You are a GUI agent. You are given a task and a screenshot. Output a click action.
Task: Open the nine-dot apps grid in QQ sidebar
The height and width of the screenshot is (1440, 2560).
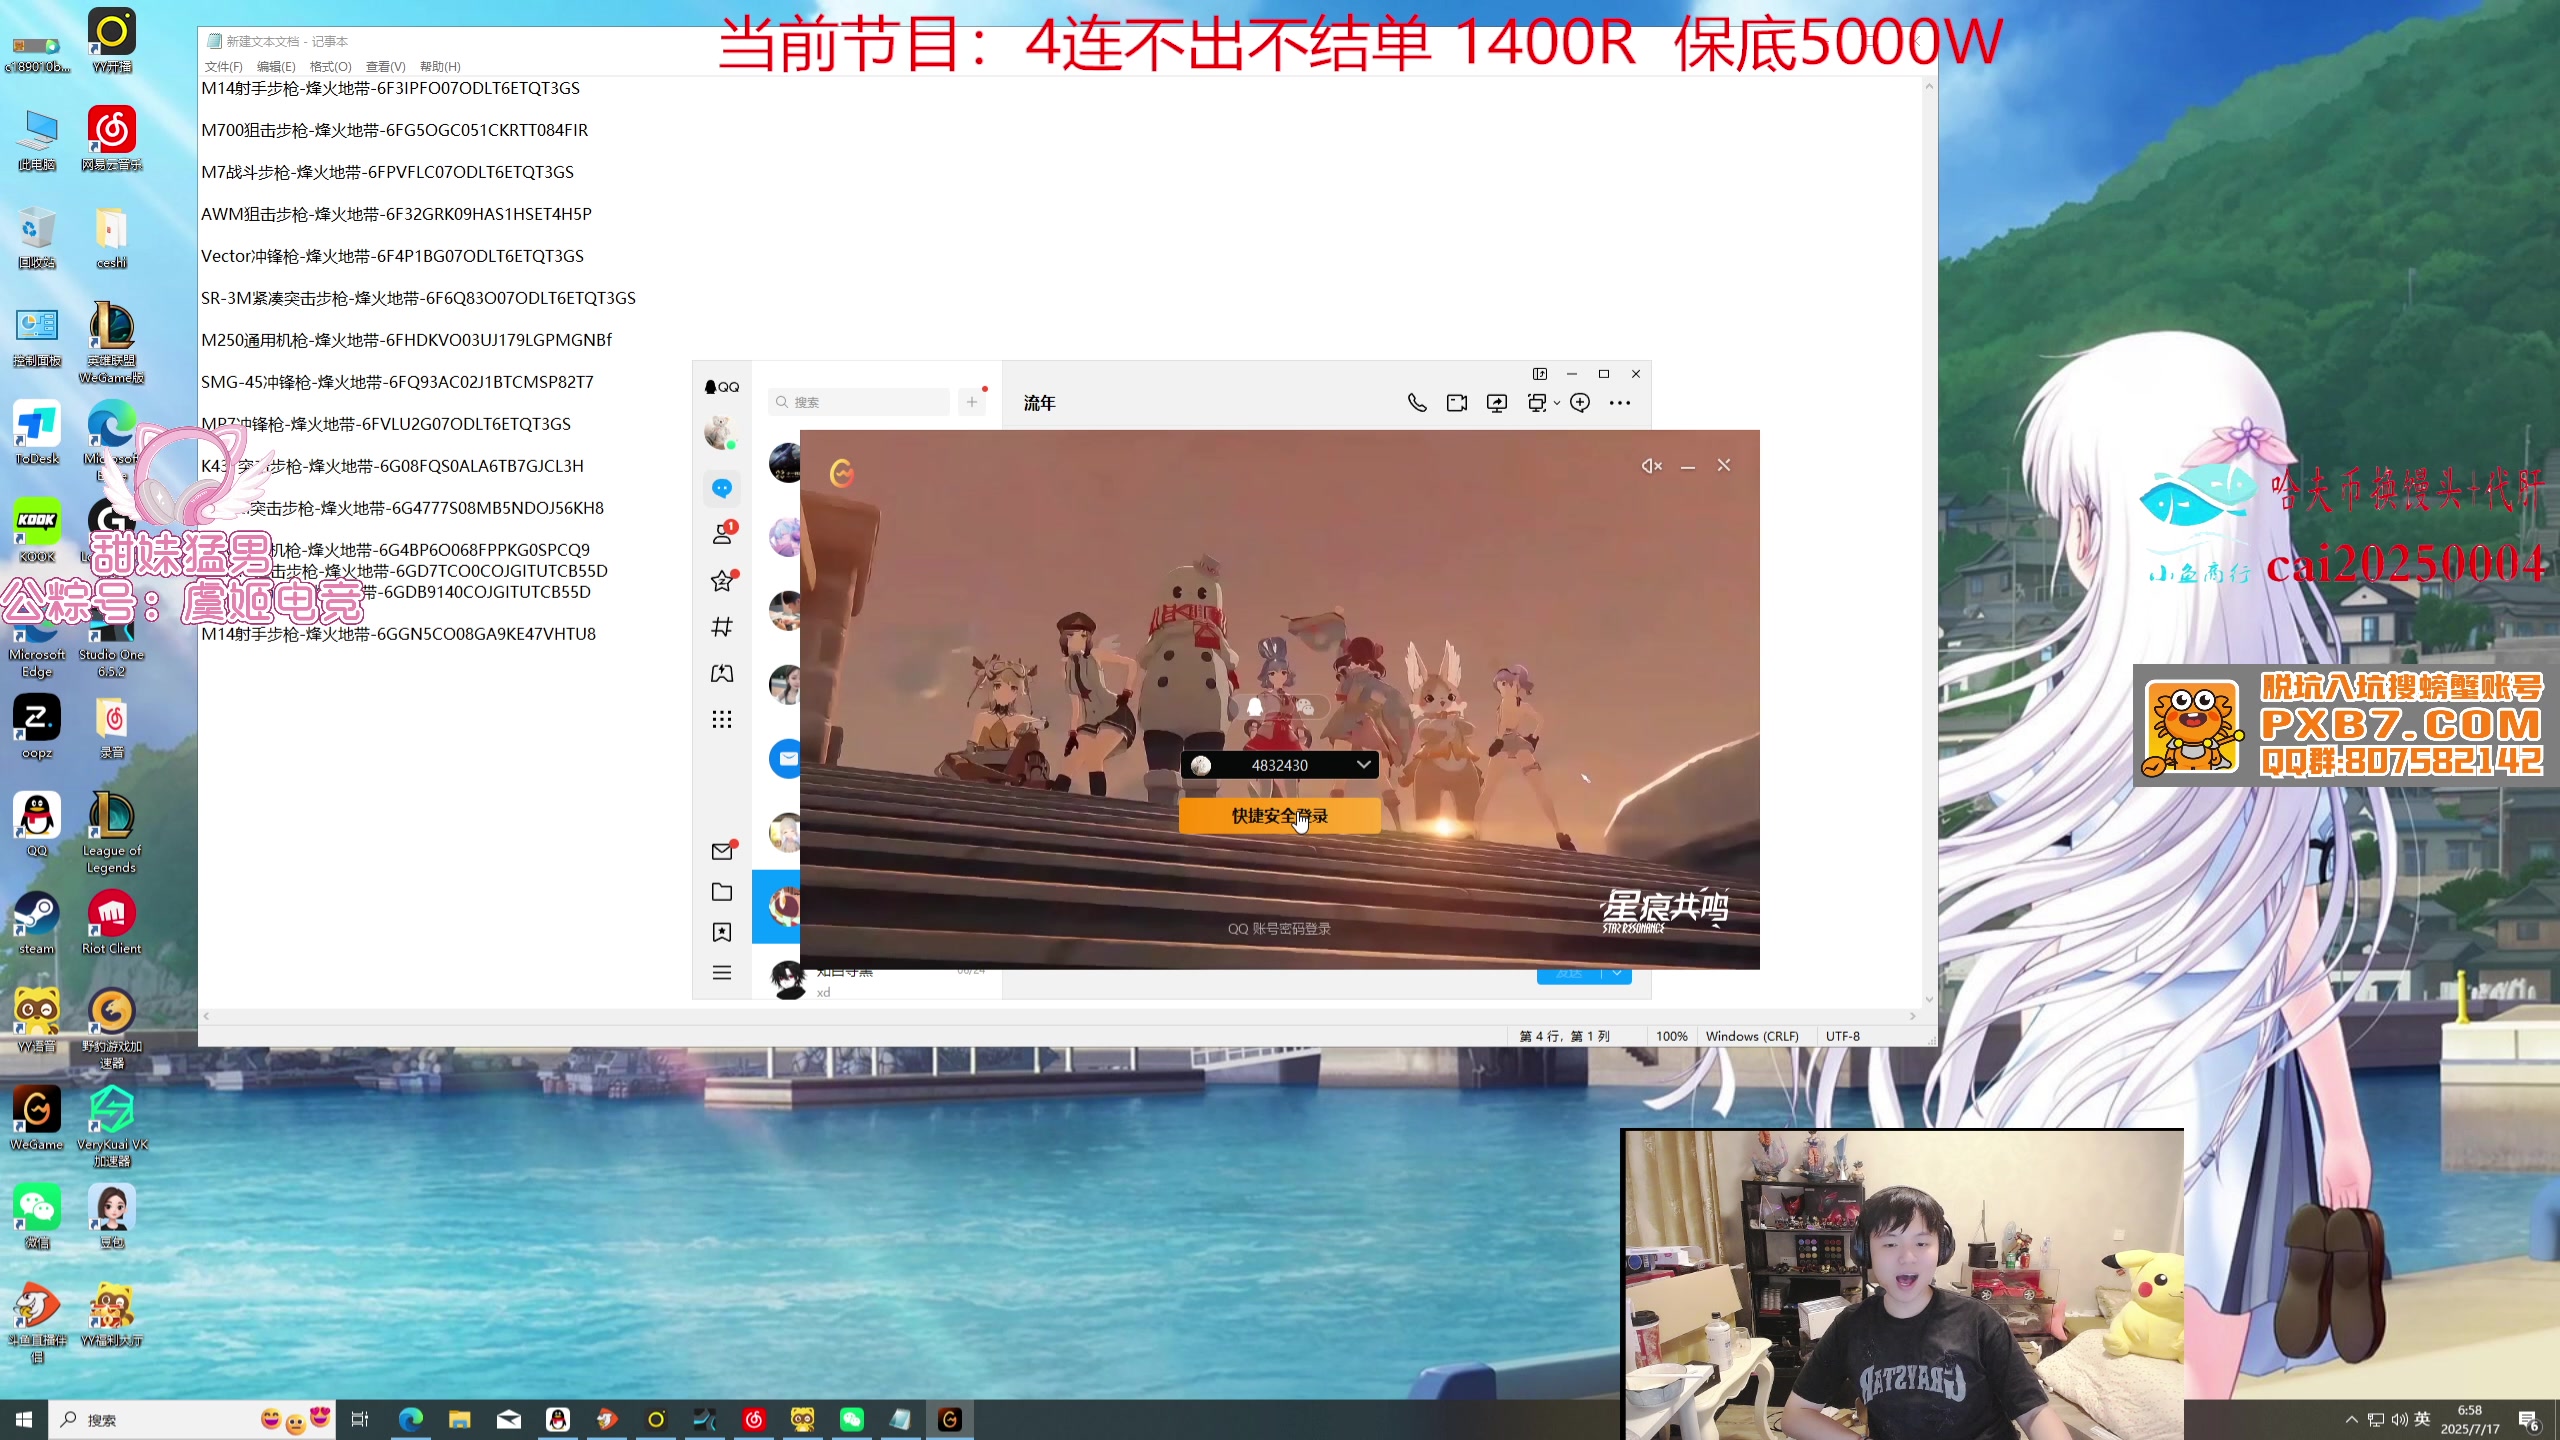(x=722, y=720)
